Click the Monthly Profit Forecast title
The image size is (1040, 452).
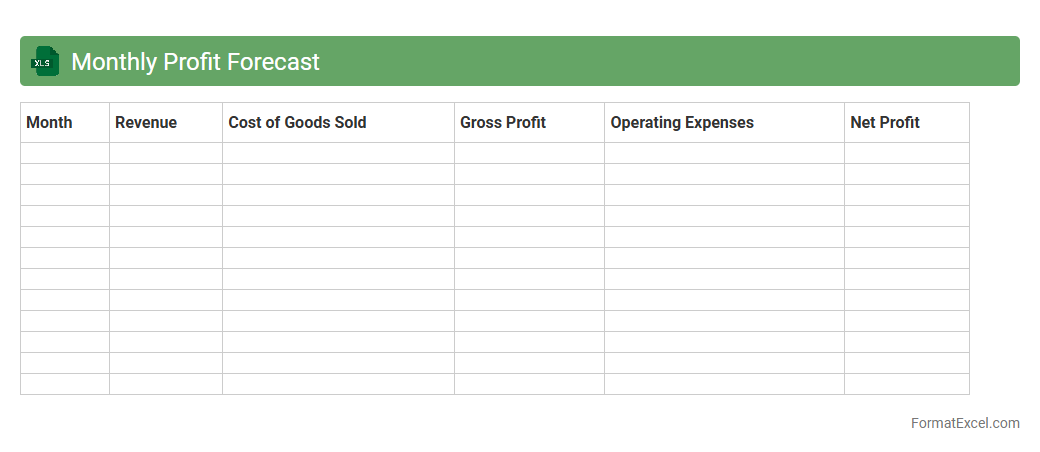point(195,62)
